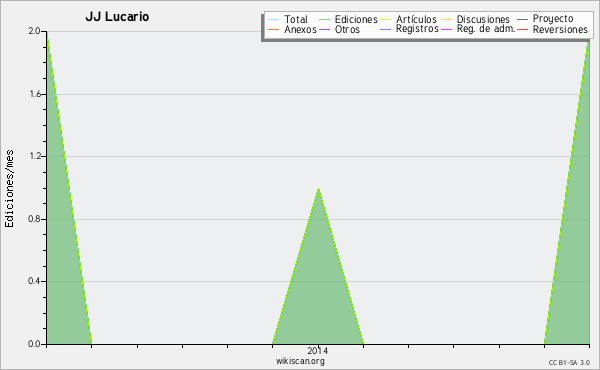Viewport: 600px width, 370px height.
Task: Click the wikiscan.org caption
Action: click(x=300, y=361)
